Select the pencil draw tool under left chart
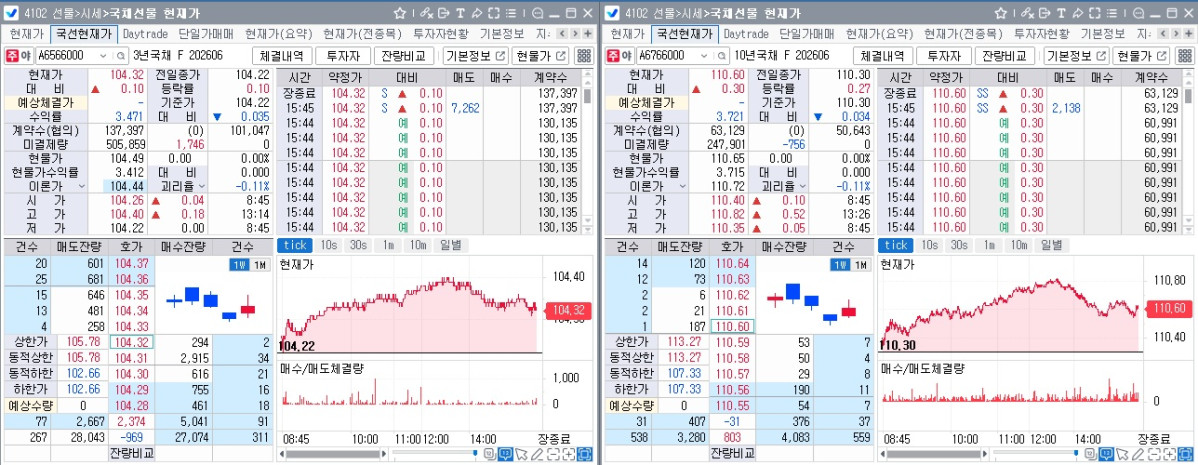Viewport: 1198px width, 465px height. click(x=537, y=454)
